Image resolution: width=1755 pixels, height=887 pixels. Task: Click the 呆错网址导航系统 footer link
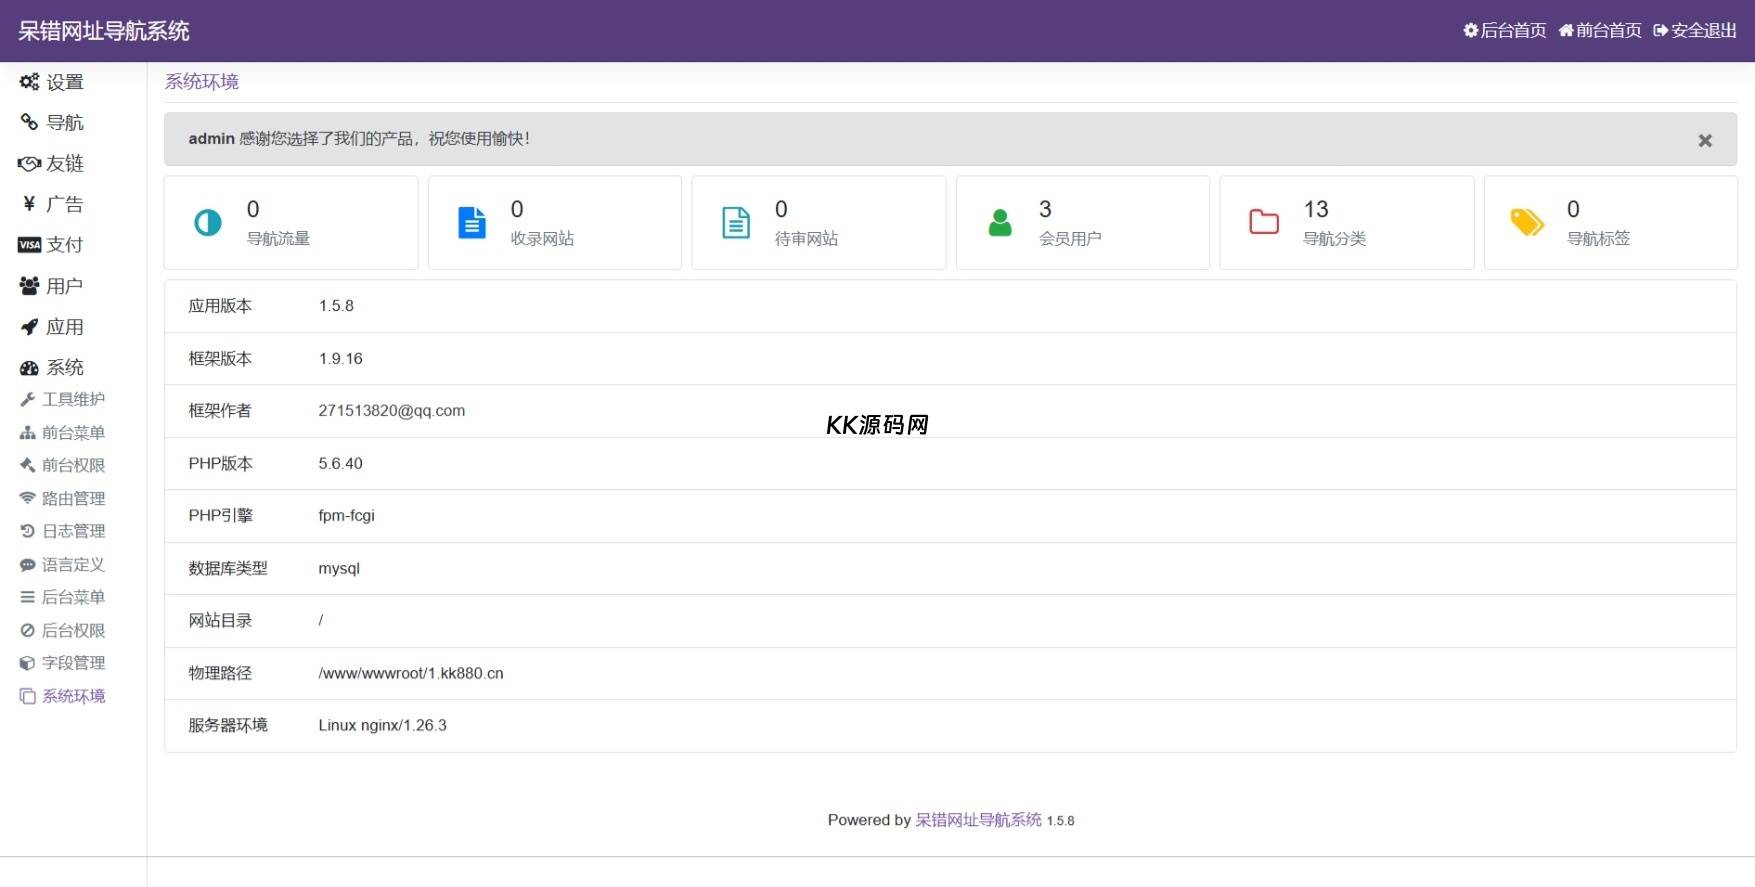click(x=978, y=820)
